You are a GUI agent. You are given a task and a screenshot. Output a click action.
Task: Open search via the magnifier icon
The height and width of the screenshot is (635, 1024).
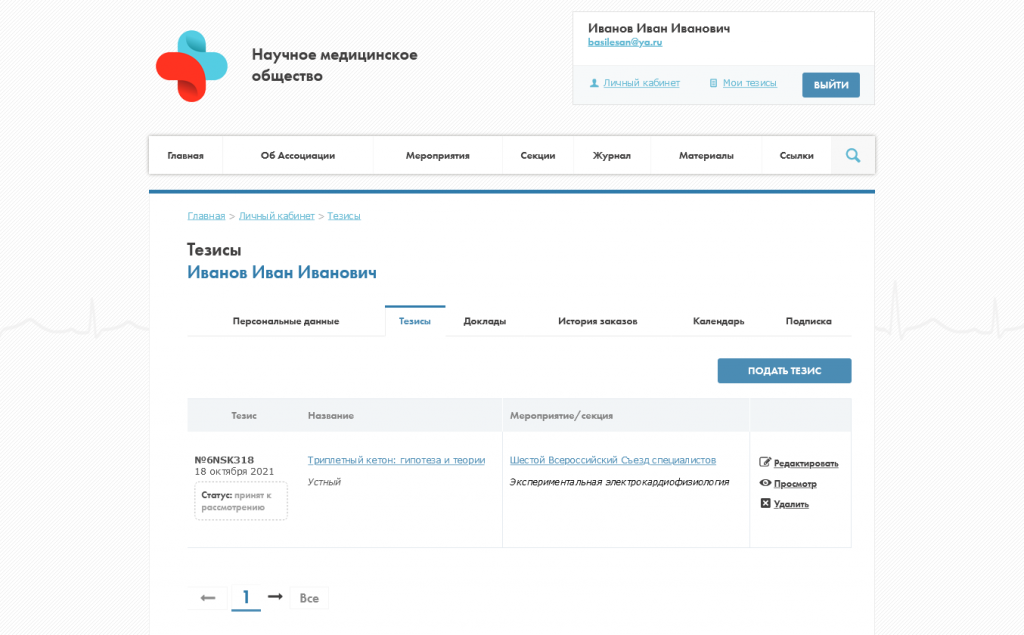[852, 155]
